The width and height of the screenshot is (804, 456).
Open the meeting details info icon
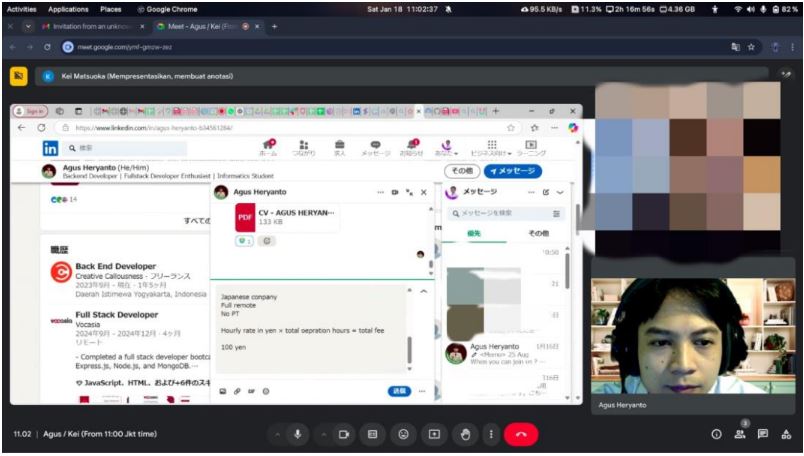[716, 434]
